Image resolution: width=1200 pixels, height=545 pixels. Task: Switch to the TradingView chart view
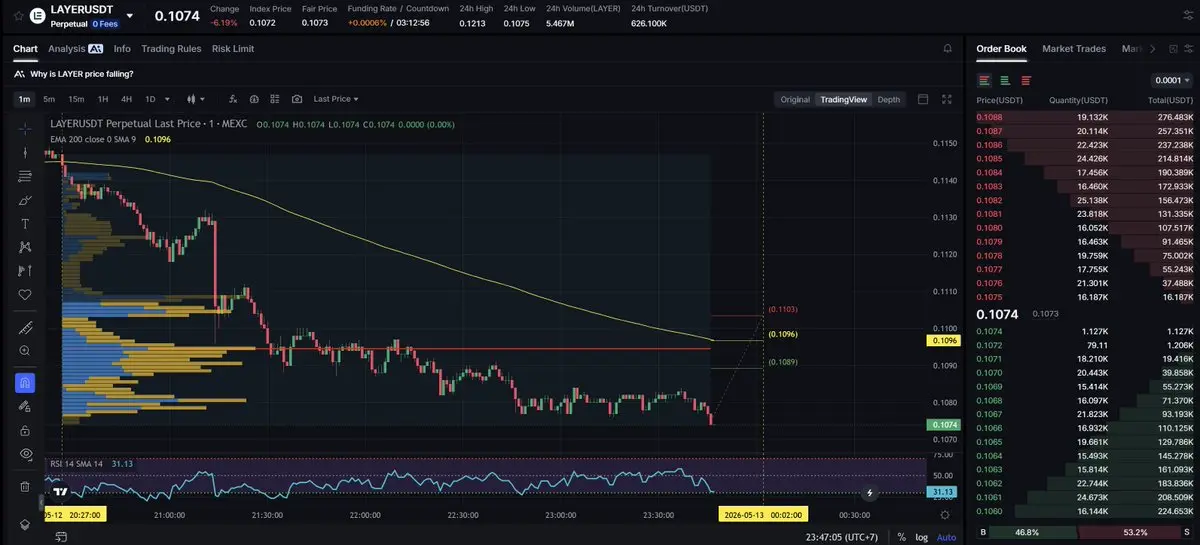click(843, 99)
